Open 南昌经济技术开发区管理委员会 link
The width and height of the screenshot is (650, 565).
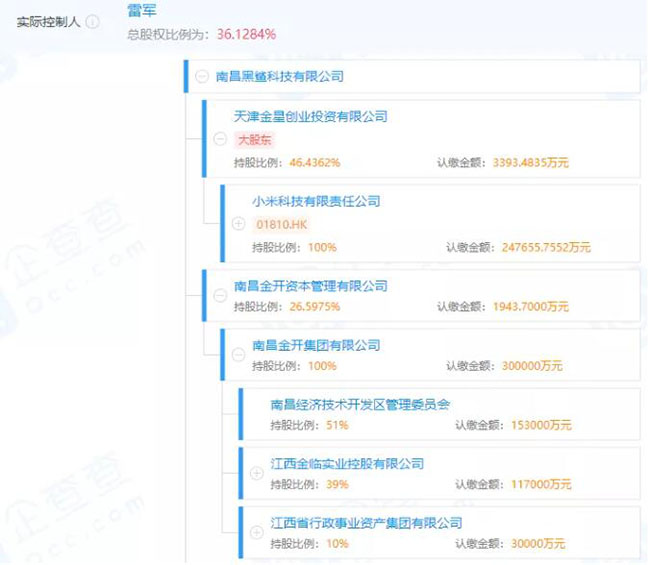click(x=360, y=405)
